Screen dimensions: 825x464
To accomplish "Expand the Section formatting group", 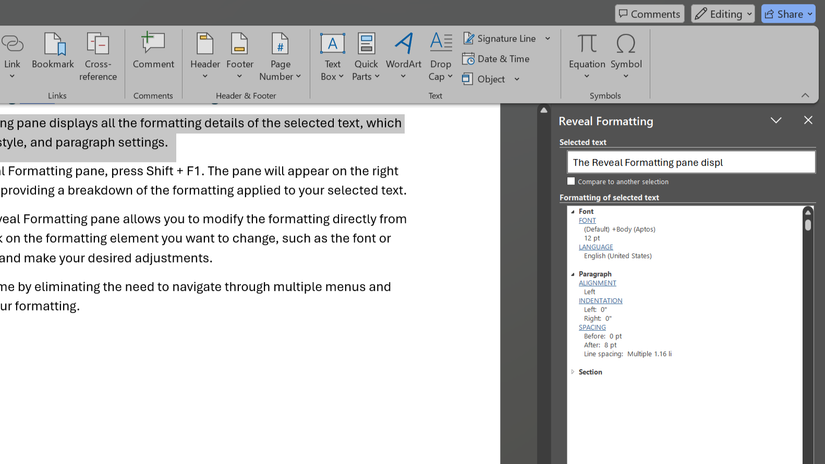I will [573, 372].
